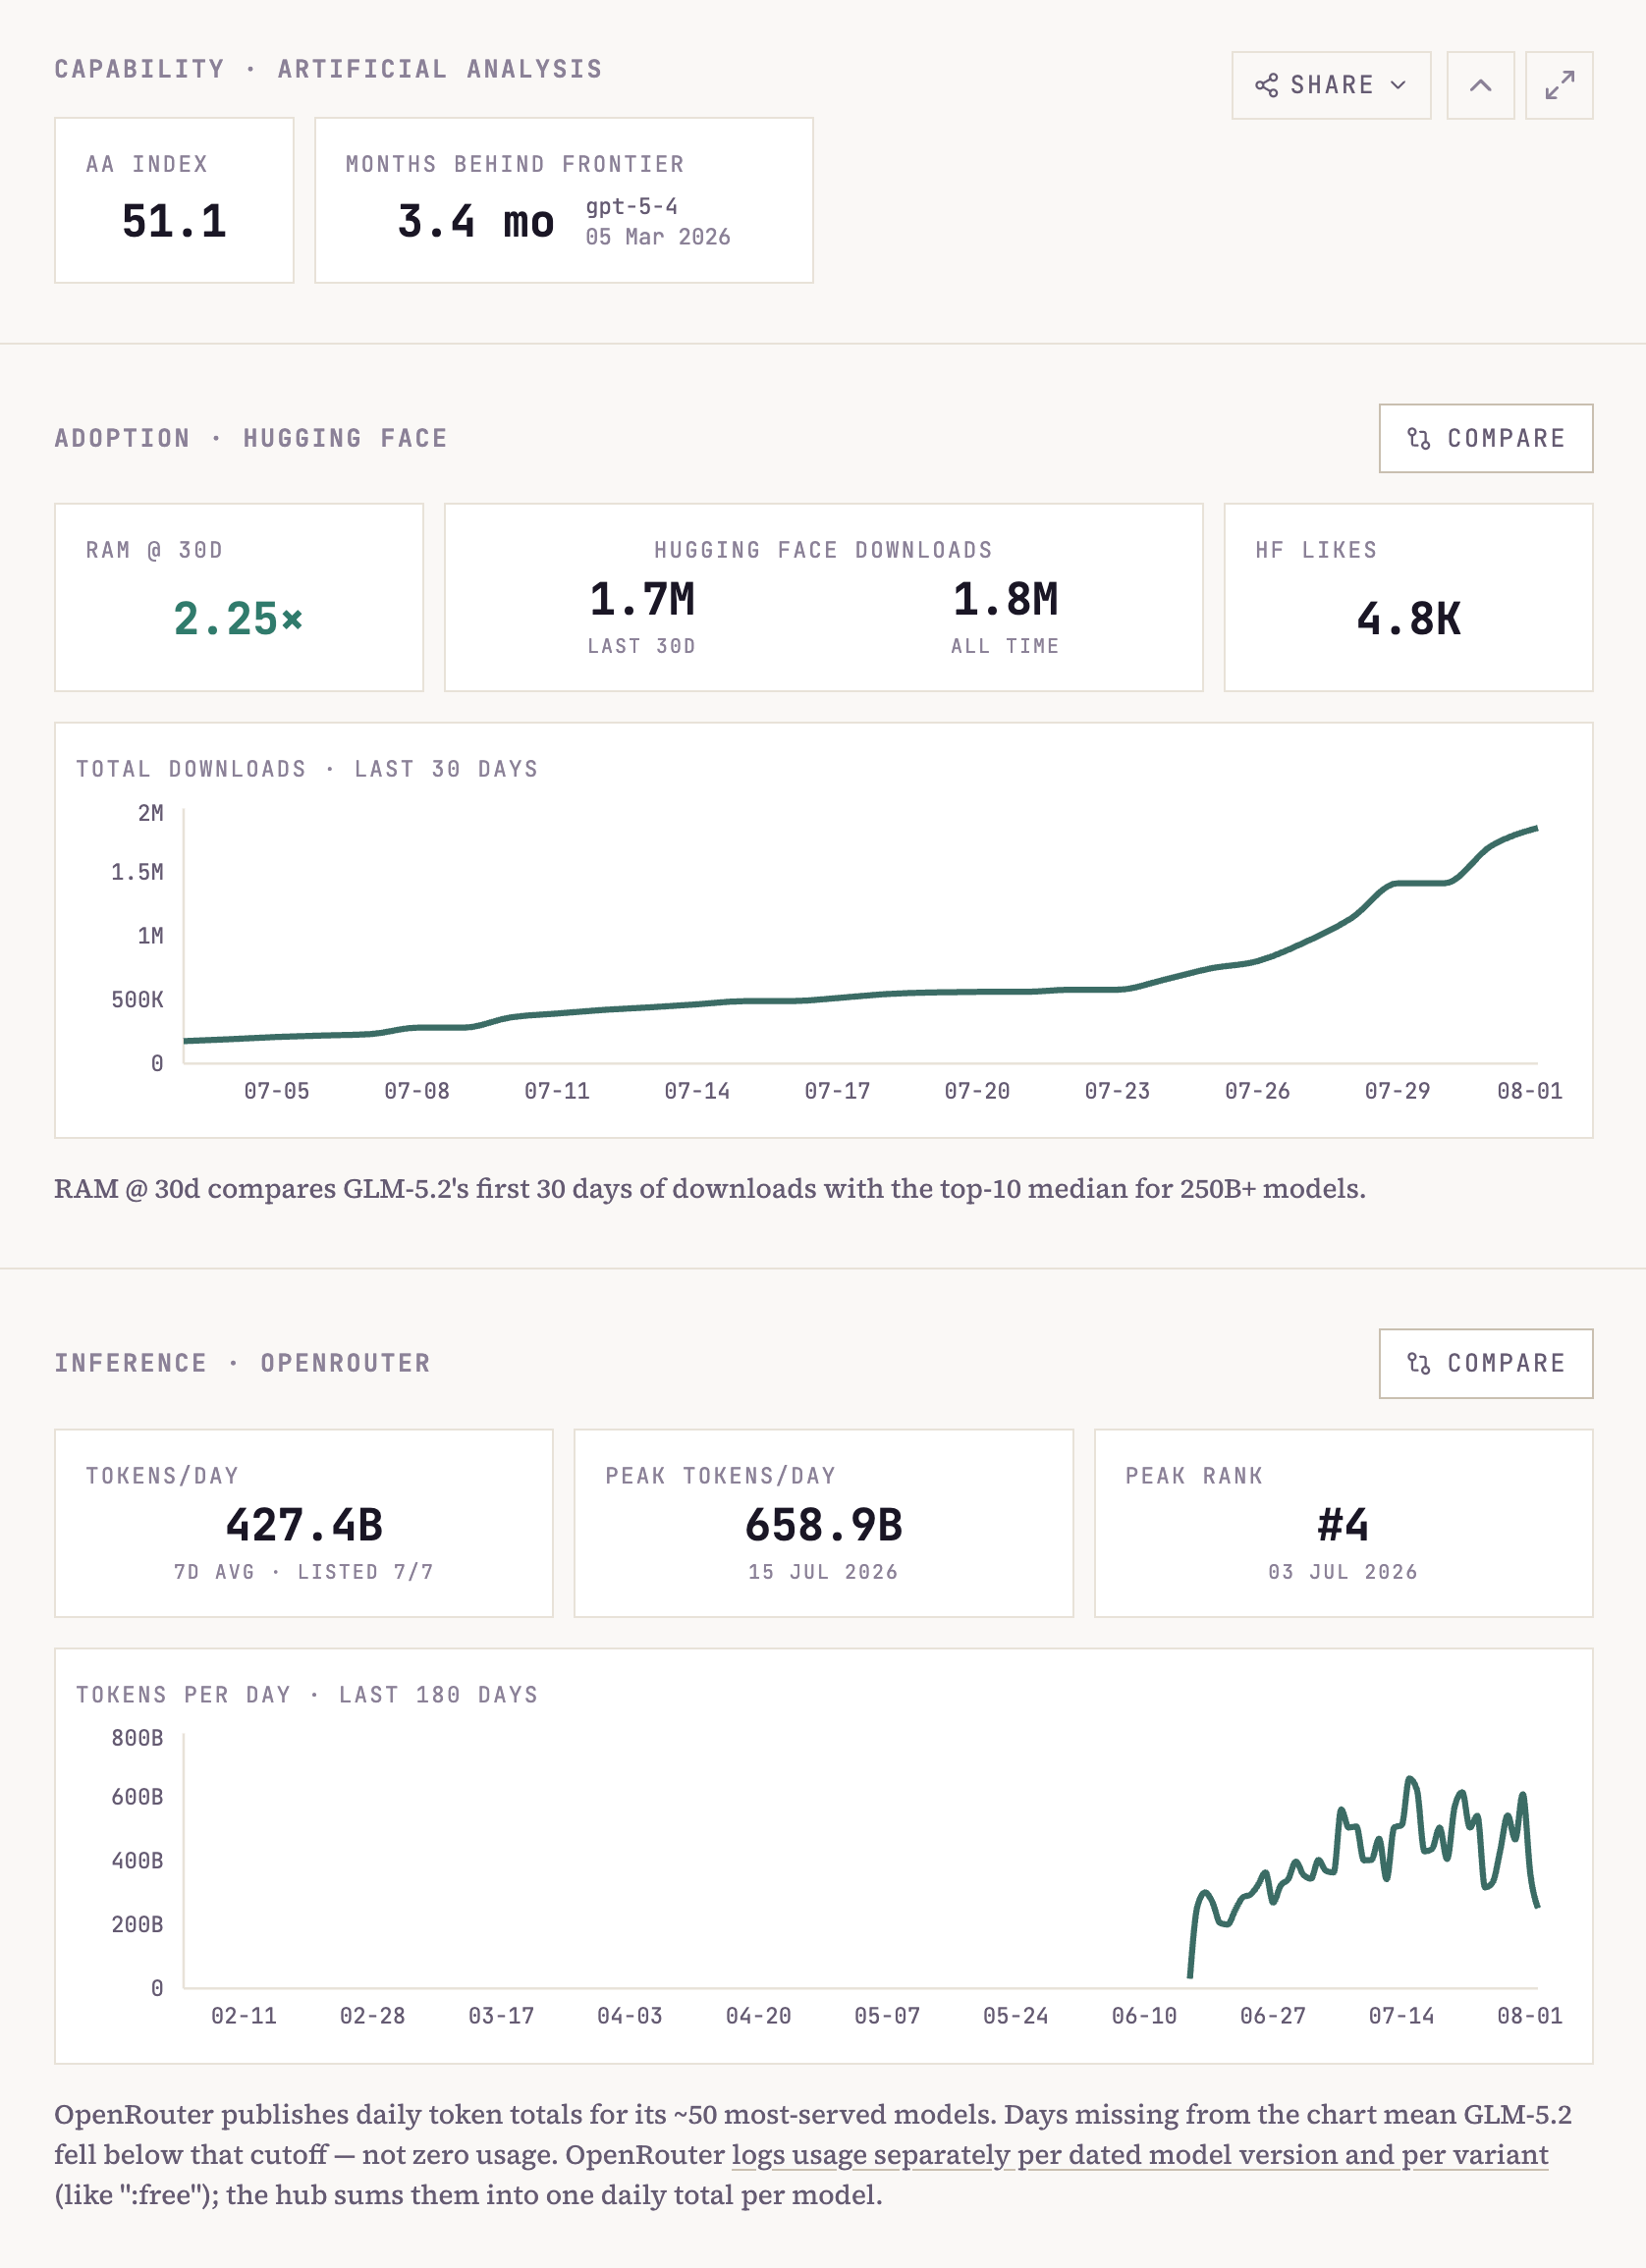This screenshot has height=2268, width=1646.
Task: Open the Share dropdown menu
Action: [x=1330, y=85]
